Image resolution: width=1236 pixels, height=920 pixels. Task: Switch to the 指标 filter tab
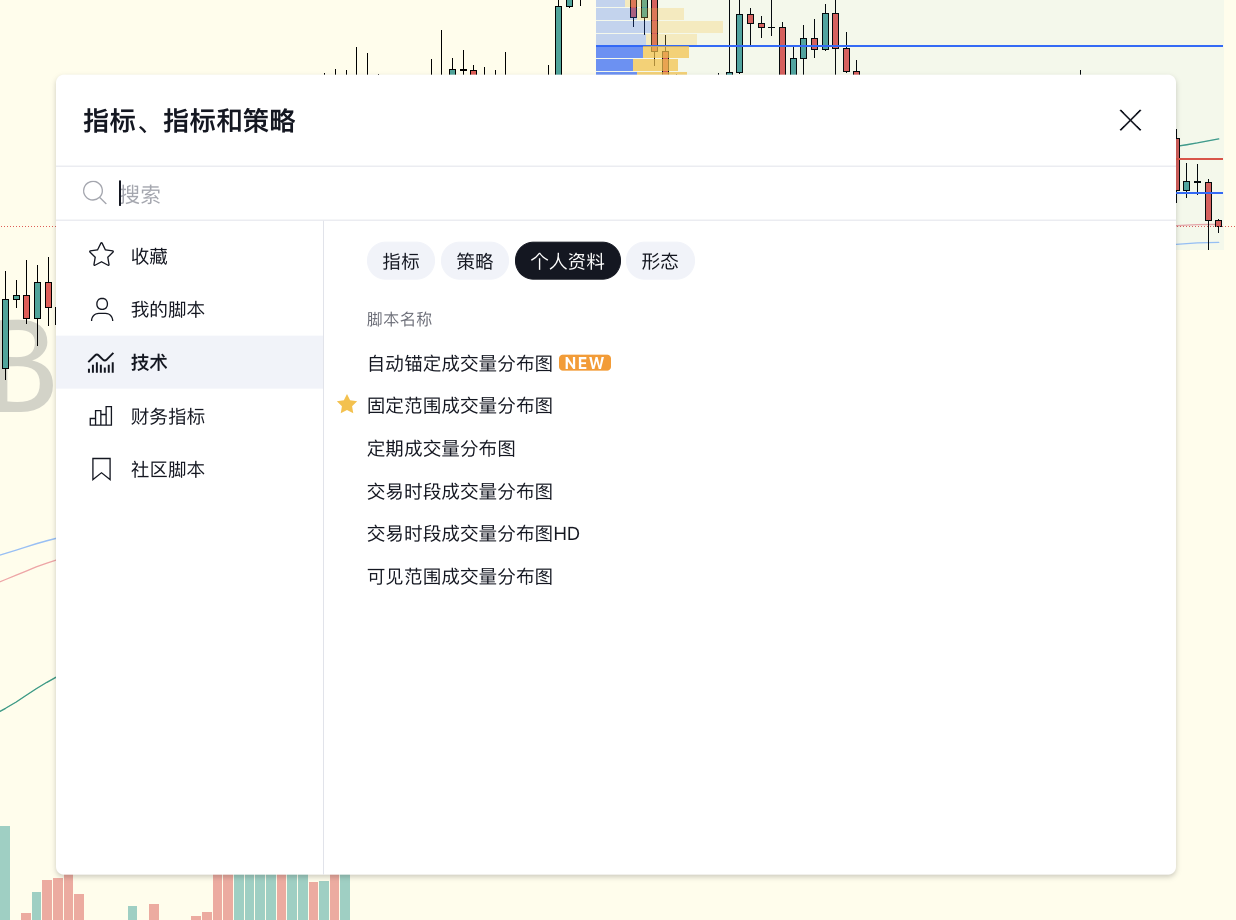[x=400, y=260]
